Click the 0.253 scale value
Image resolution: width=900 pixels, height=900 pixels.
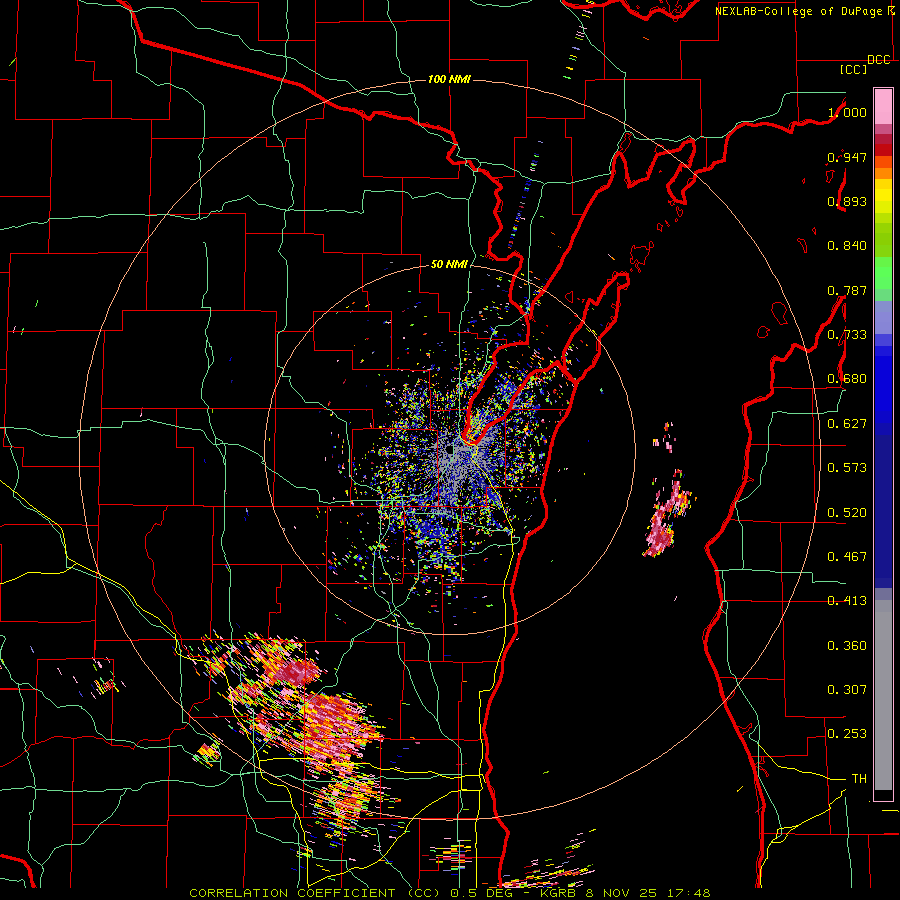[847, 734]
